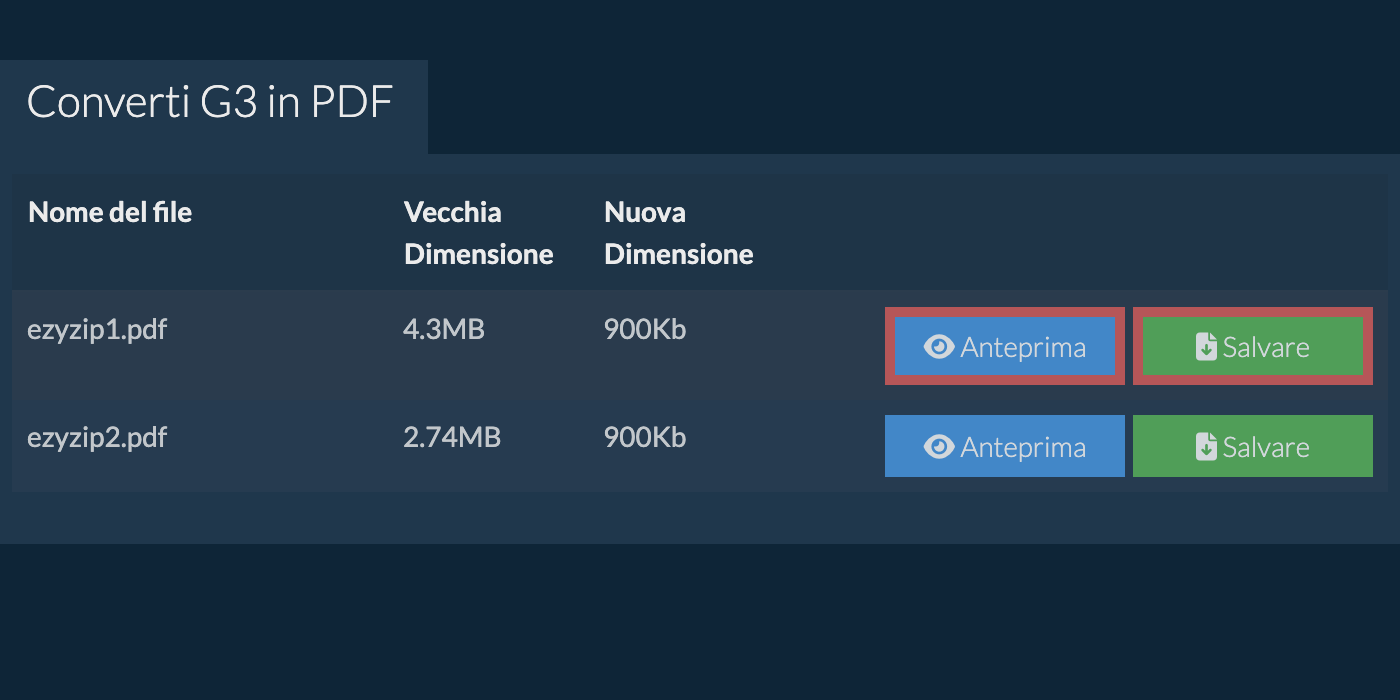Click the 900Kb new size for ezyzip2.pdf

click(645, 438)
